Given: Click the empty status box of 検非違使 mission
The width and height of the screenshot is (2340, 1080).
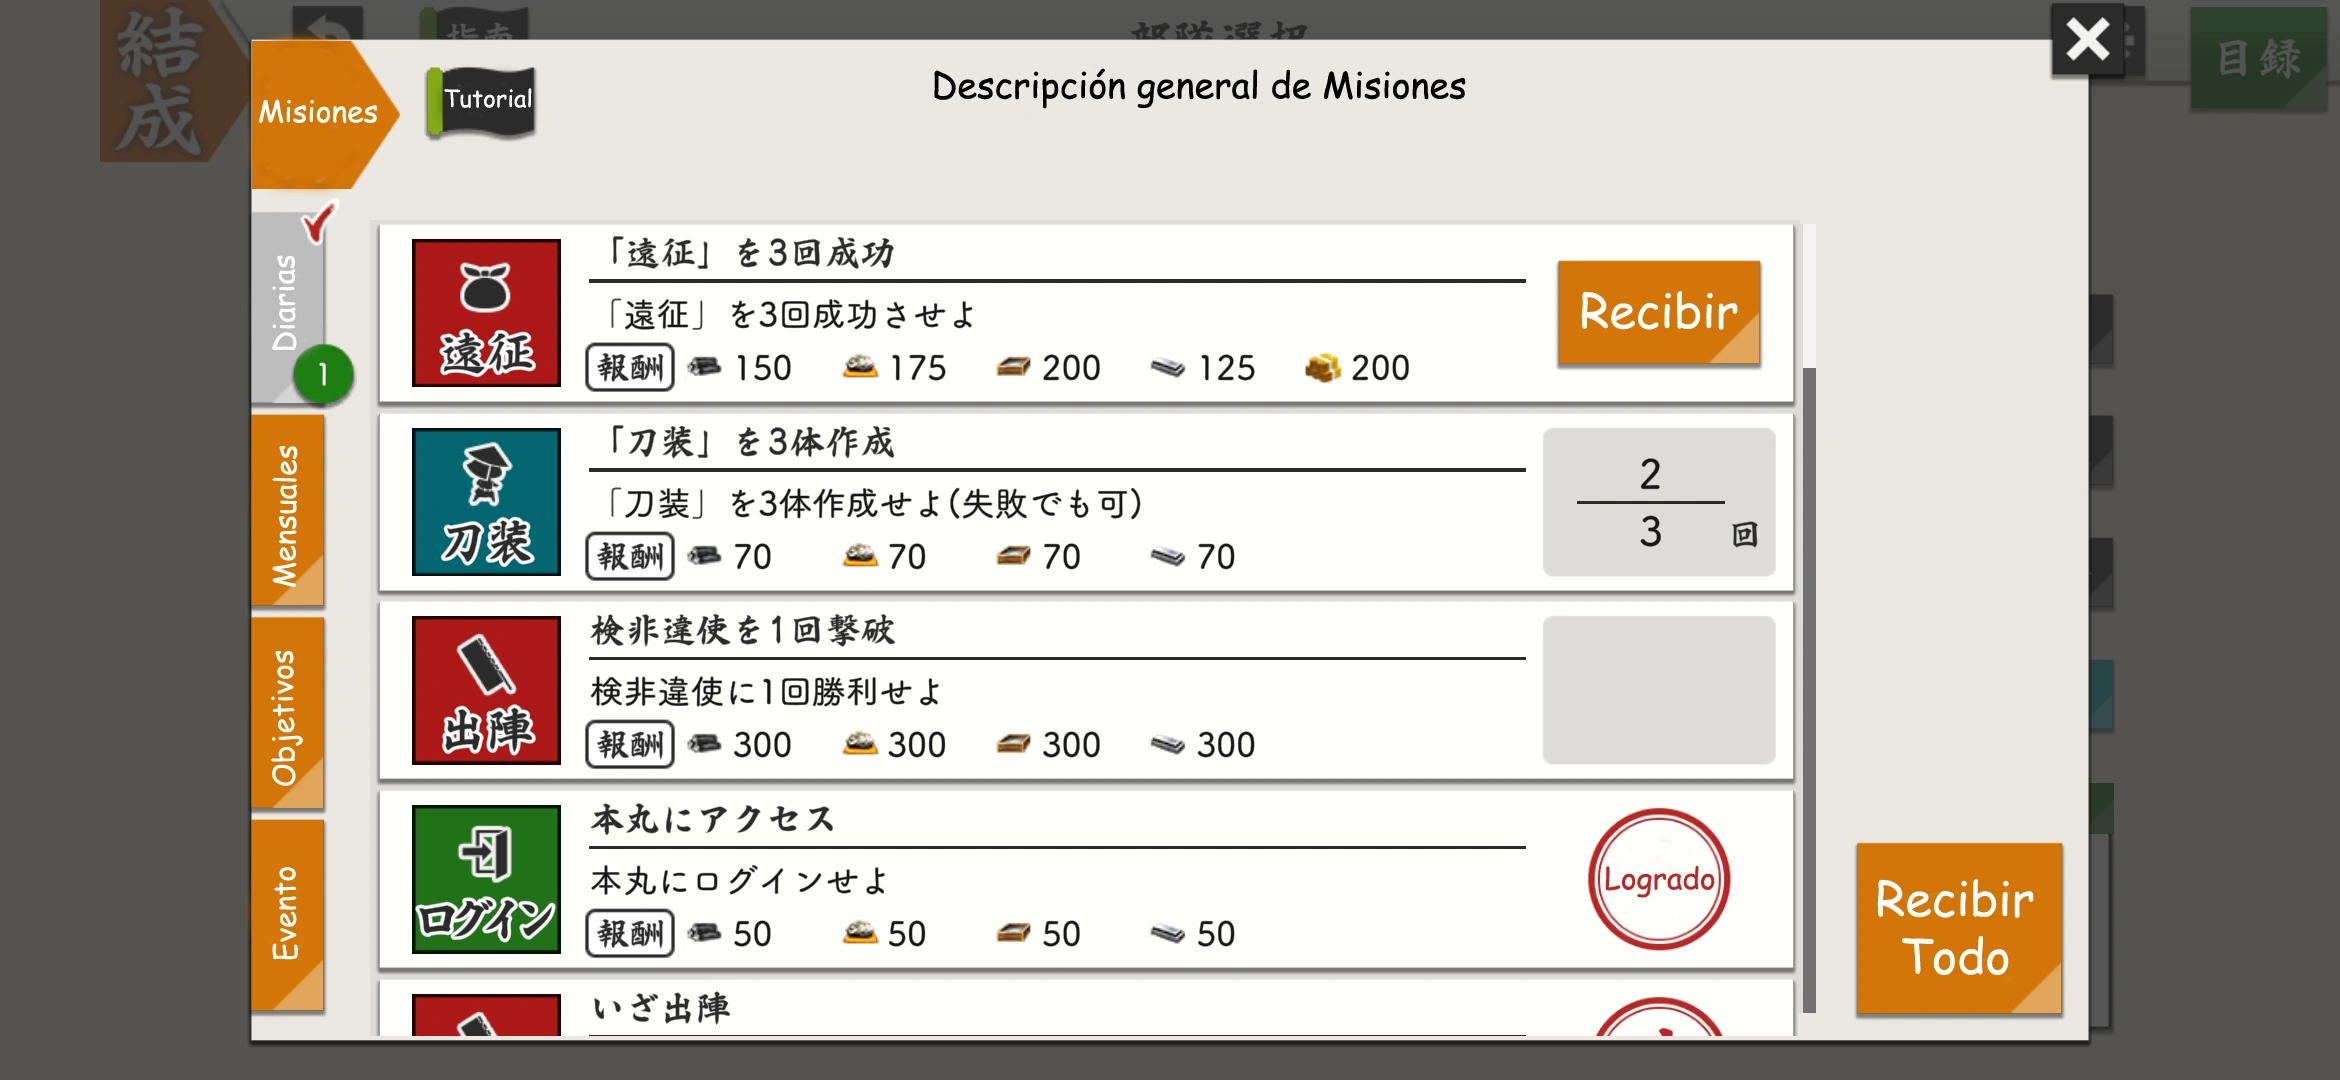Looking at the screenshot, I should pyautogui.click(x=1658, y=690).
